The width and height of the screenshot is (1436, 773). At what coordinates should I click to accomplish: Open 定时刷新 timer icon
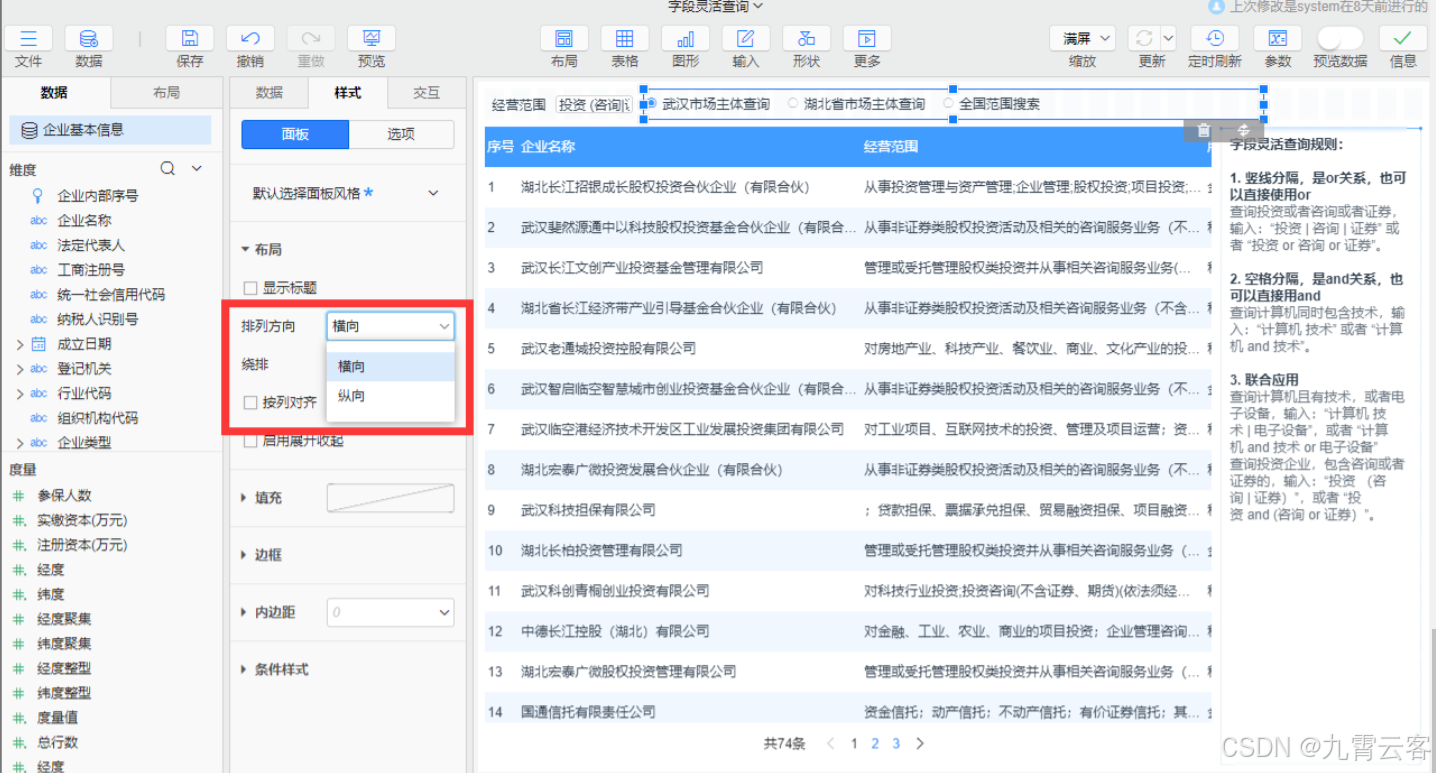point(1215,38)
